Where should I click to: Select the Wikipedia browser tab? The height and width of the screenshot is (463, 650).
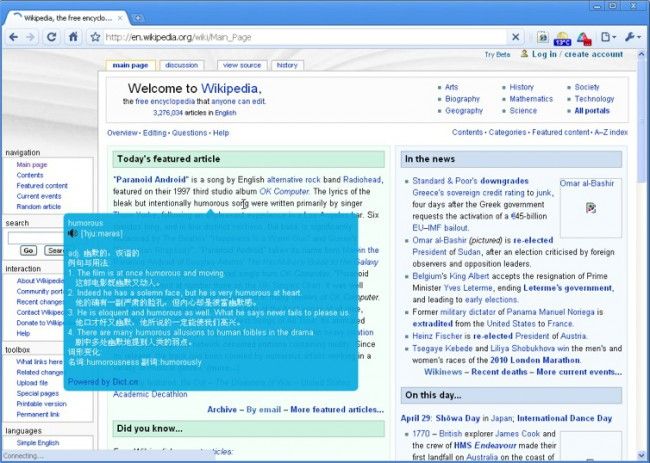[x=66, y=18]
